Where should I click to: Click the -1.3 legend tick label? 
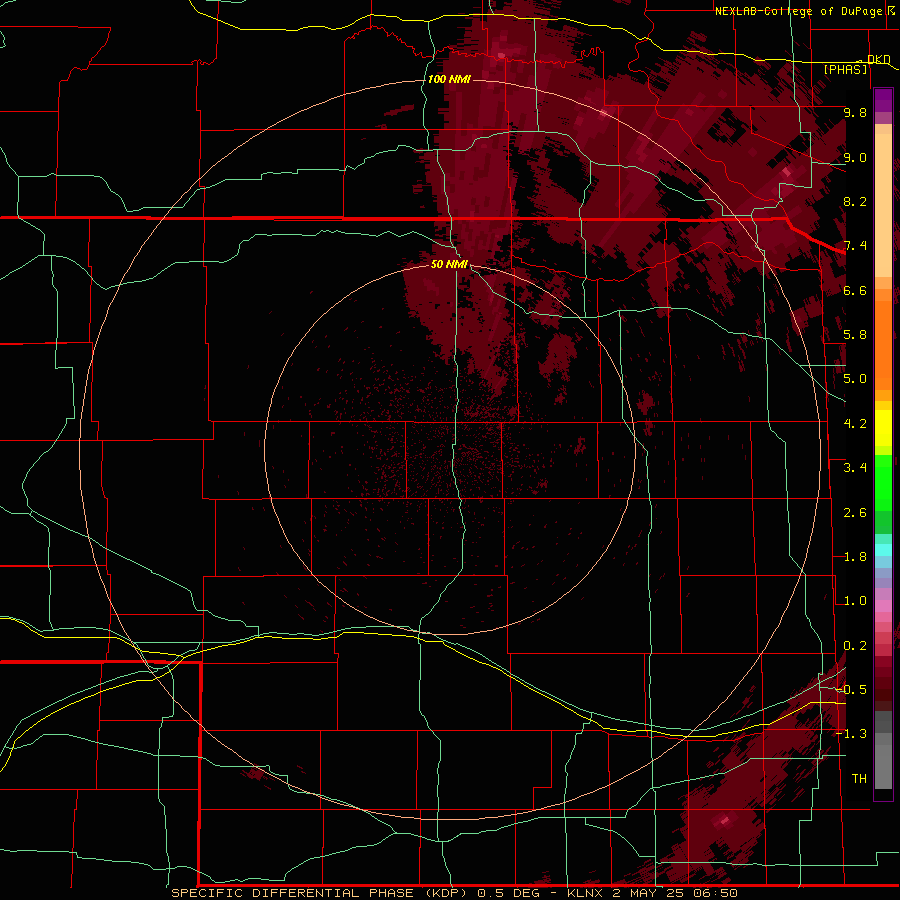tap(851, 734)
